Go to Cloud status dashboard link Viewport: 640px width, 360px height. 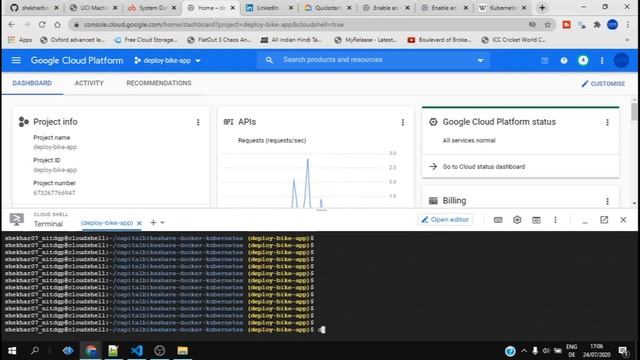pyautogui.click(x=484, y=167)
